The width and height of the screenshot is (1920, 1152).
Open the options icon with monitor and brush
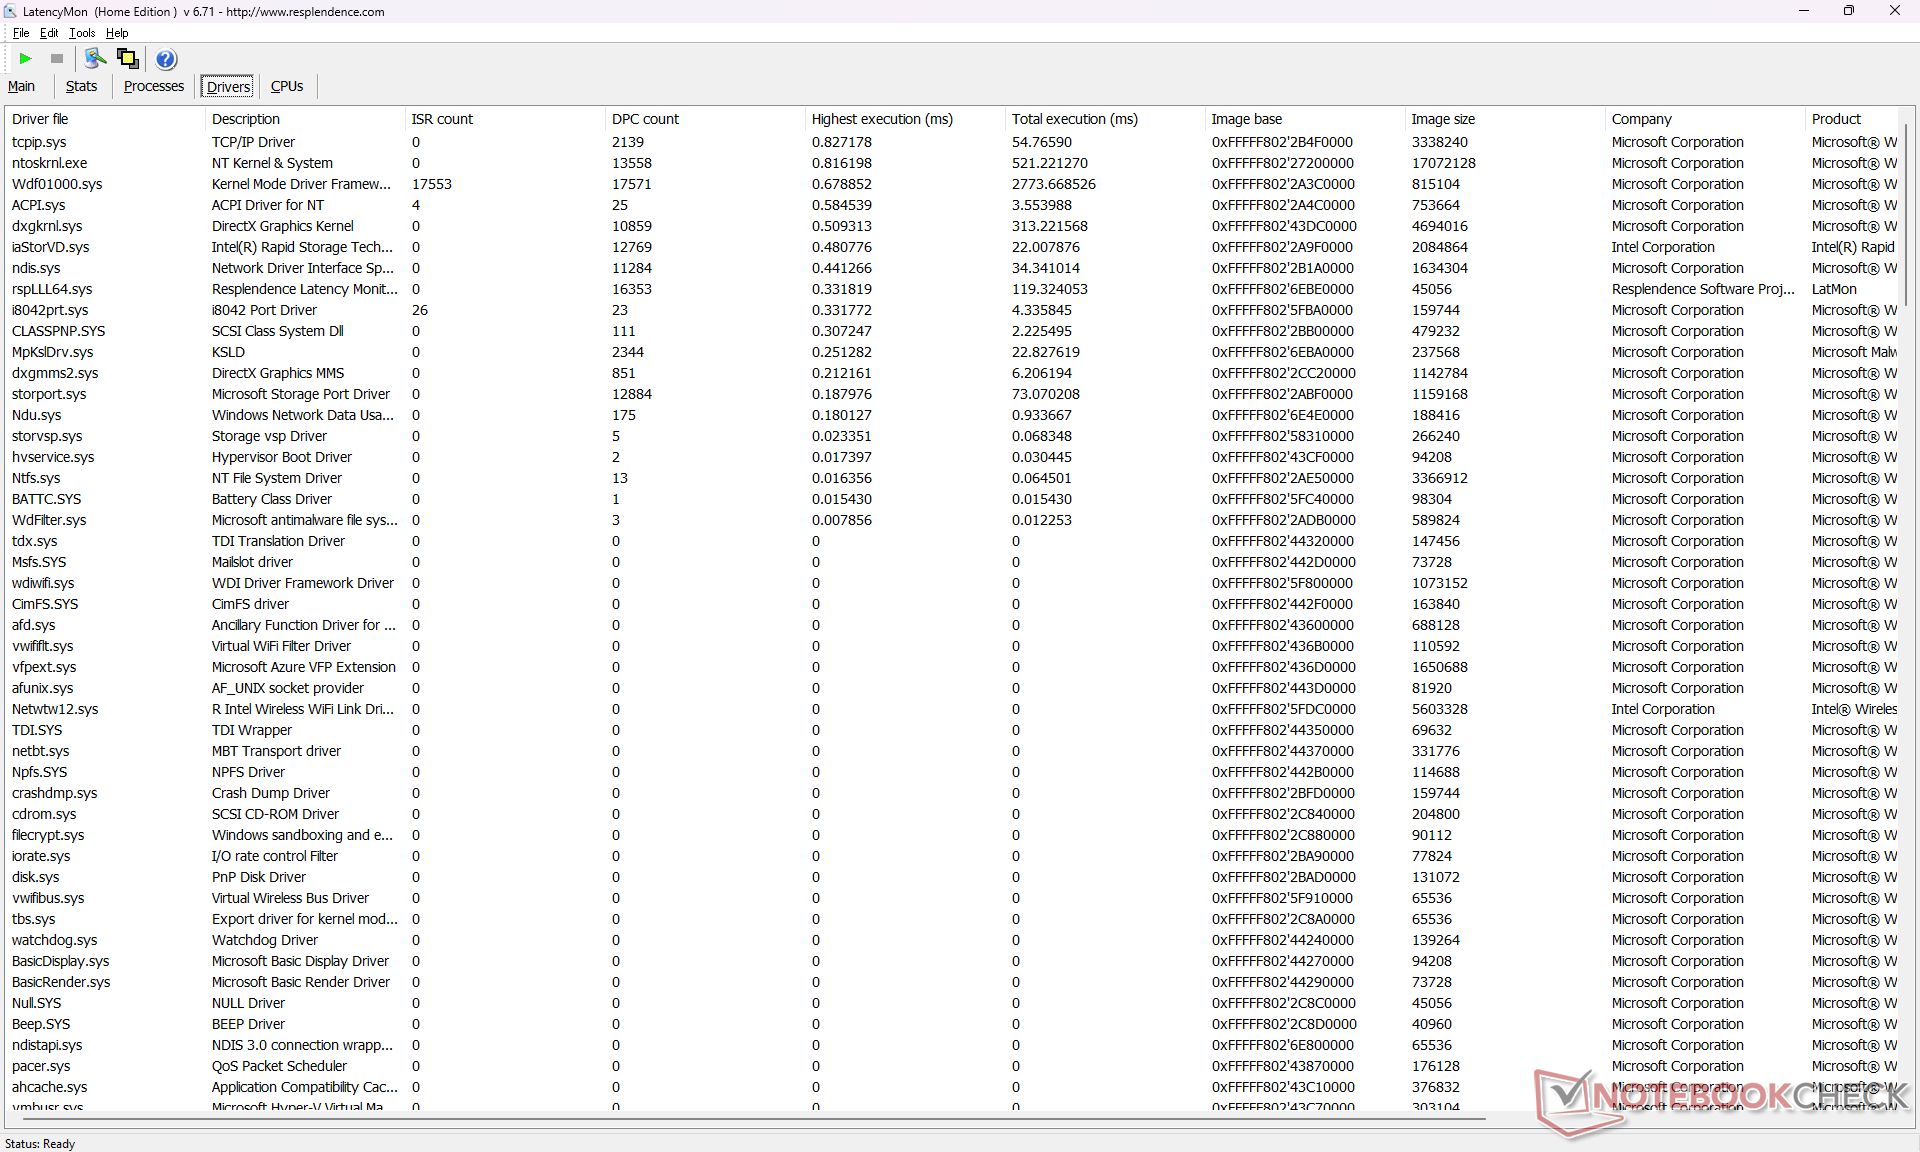pos(95,59)
